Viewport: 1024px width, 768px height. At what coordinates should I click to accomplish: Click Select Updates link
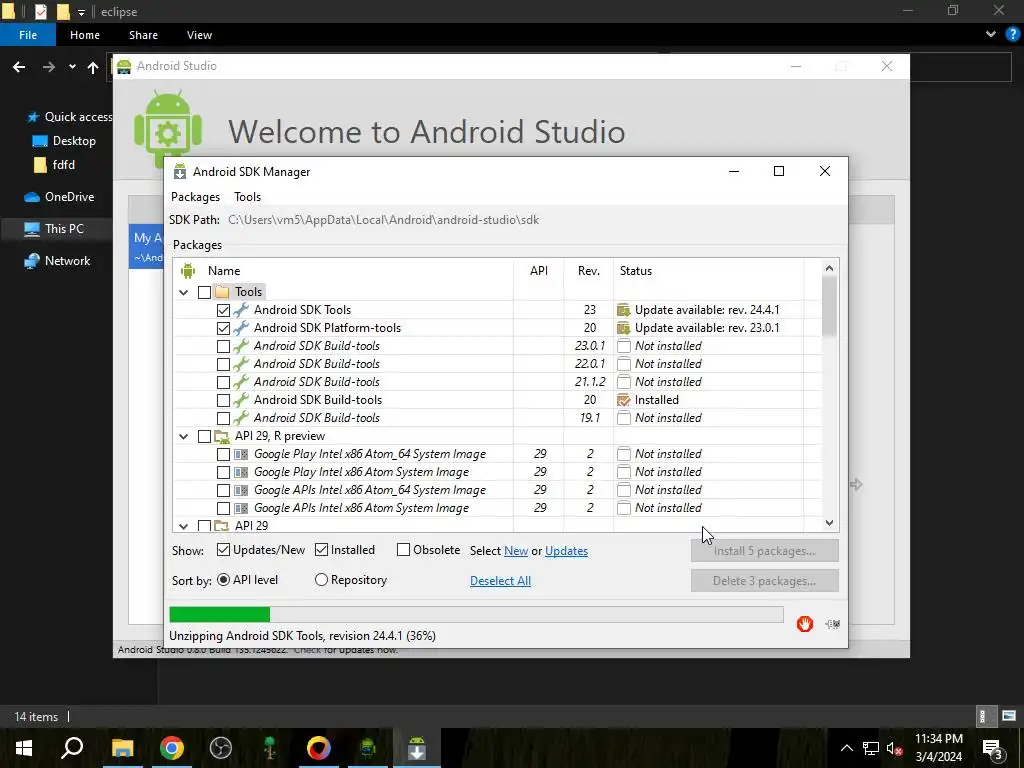click(x=566, y=551)
